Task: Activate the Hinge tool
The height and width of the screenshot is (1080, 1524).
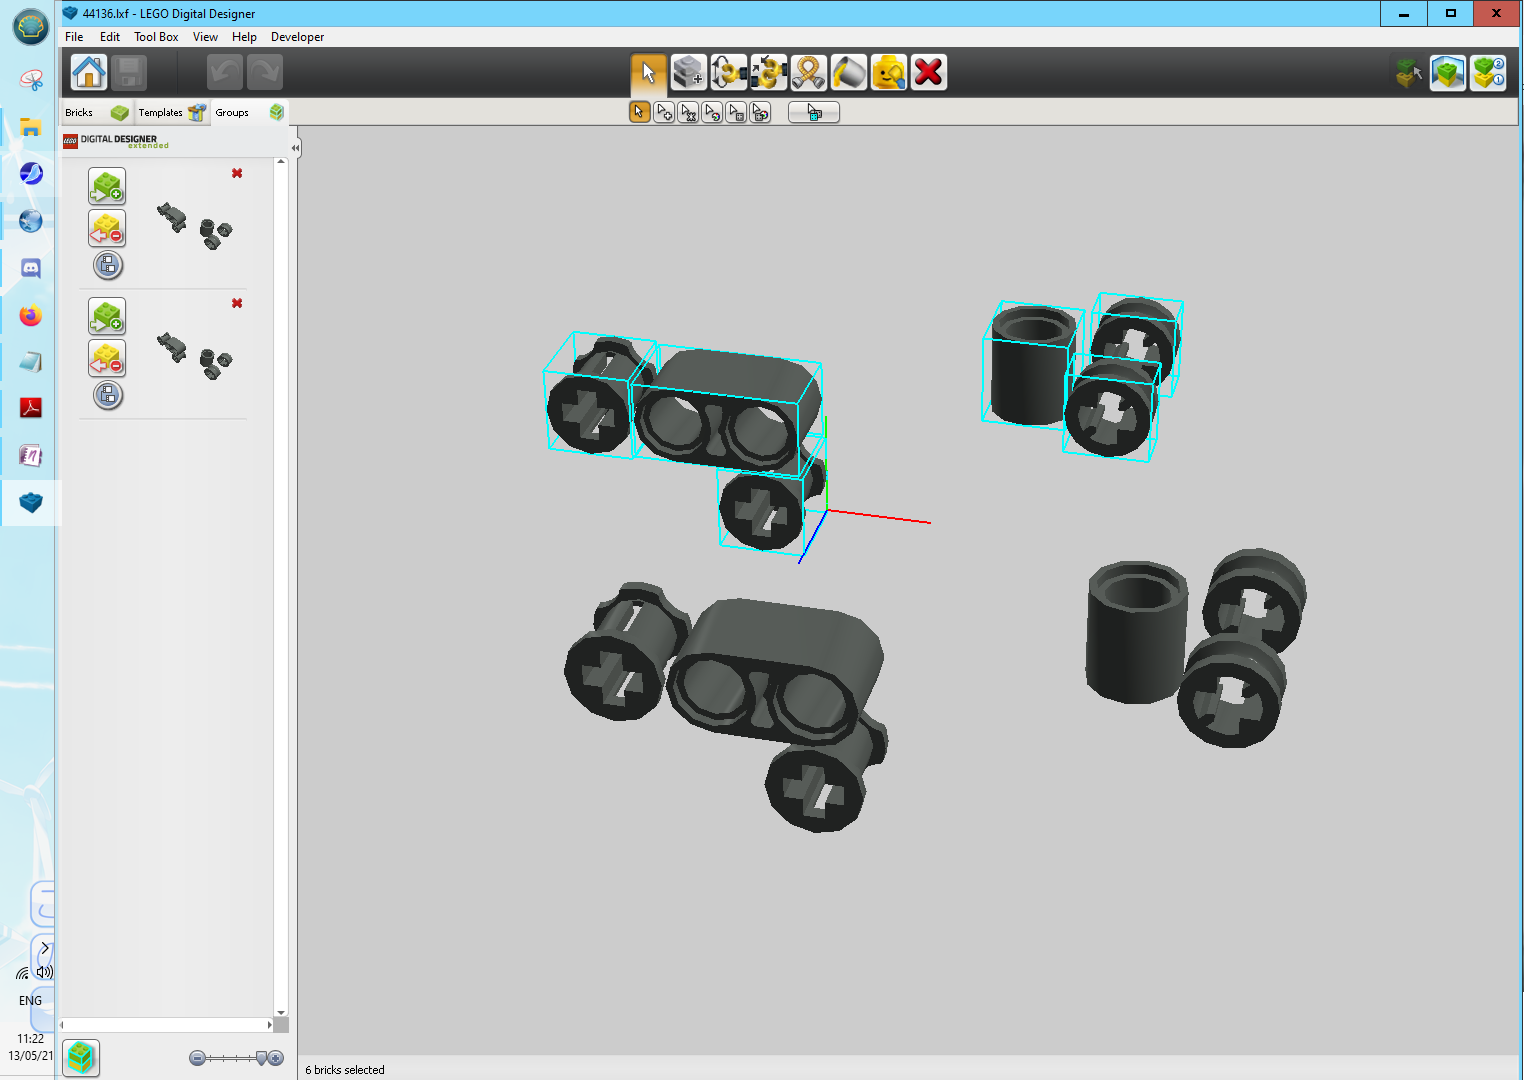Action: (x=729, y=72)
